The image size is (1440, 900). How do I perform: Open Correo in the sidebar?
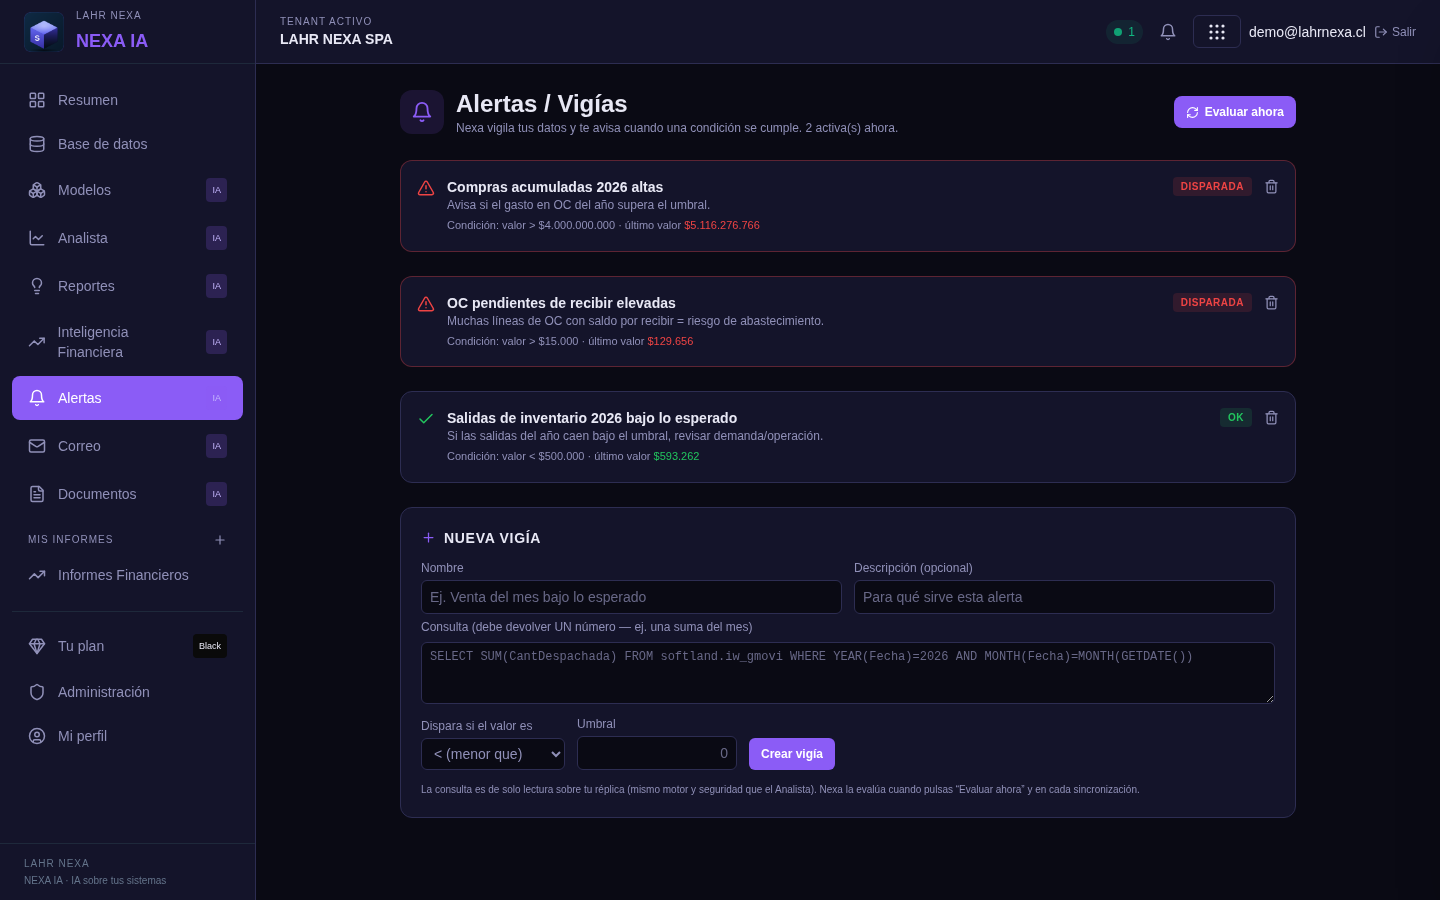click(127, 446)
